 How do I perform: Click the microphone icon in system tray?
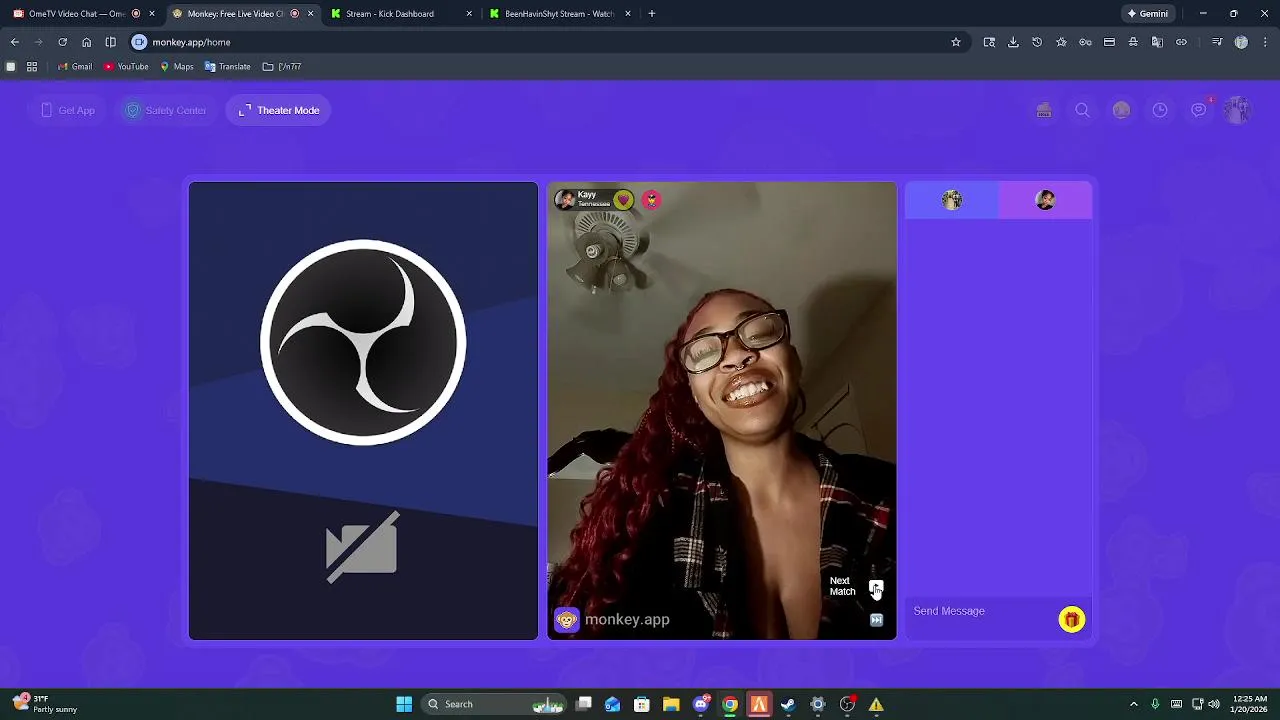(x=1155, y=704)
